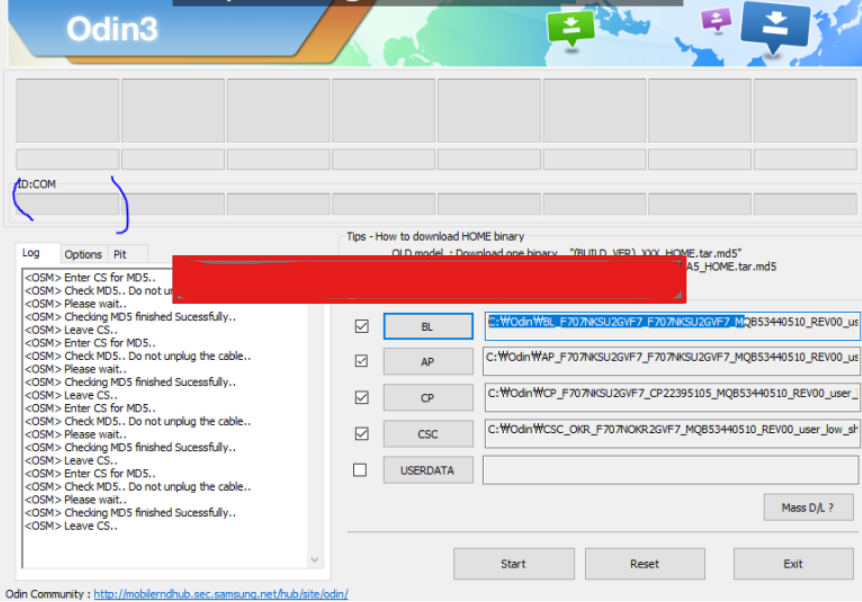Screen dimensions: 862x602
Task: Click the BL file path field
Action: click(672, 326)
